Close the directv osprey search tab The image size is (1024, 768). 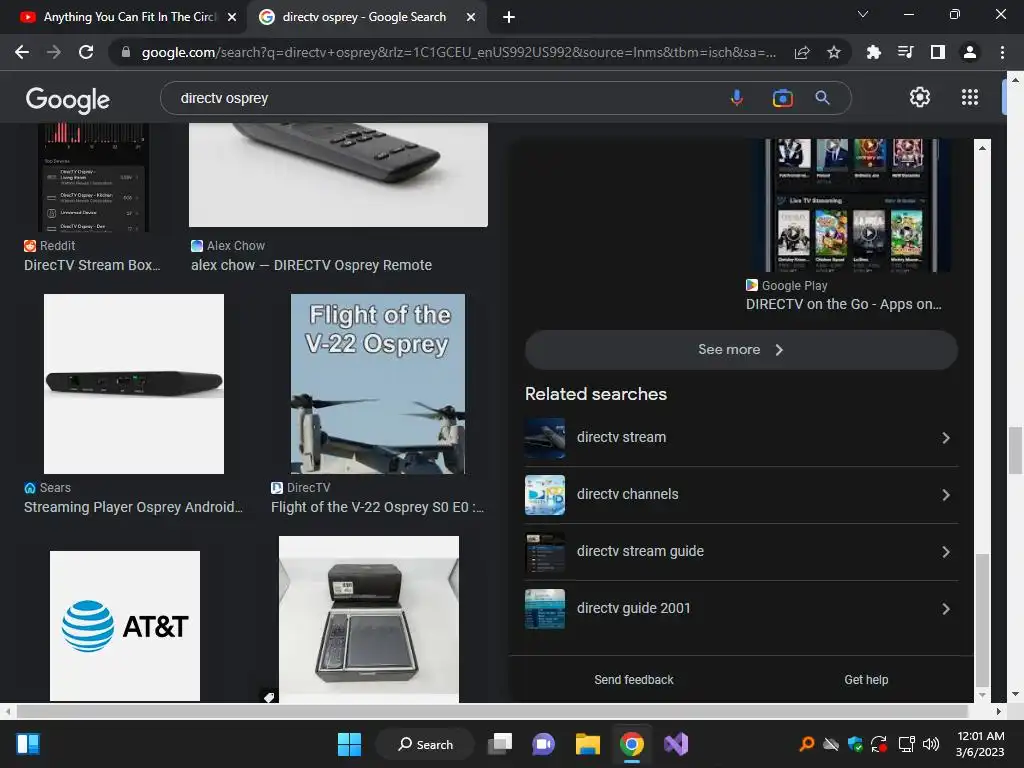click(471, 17)
